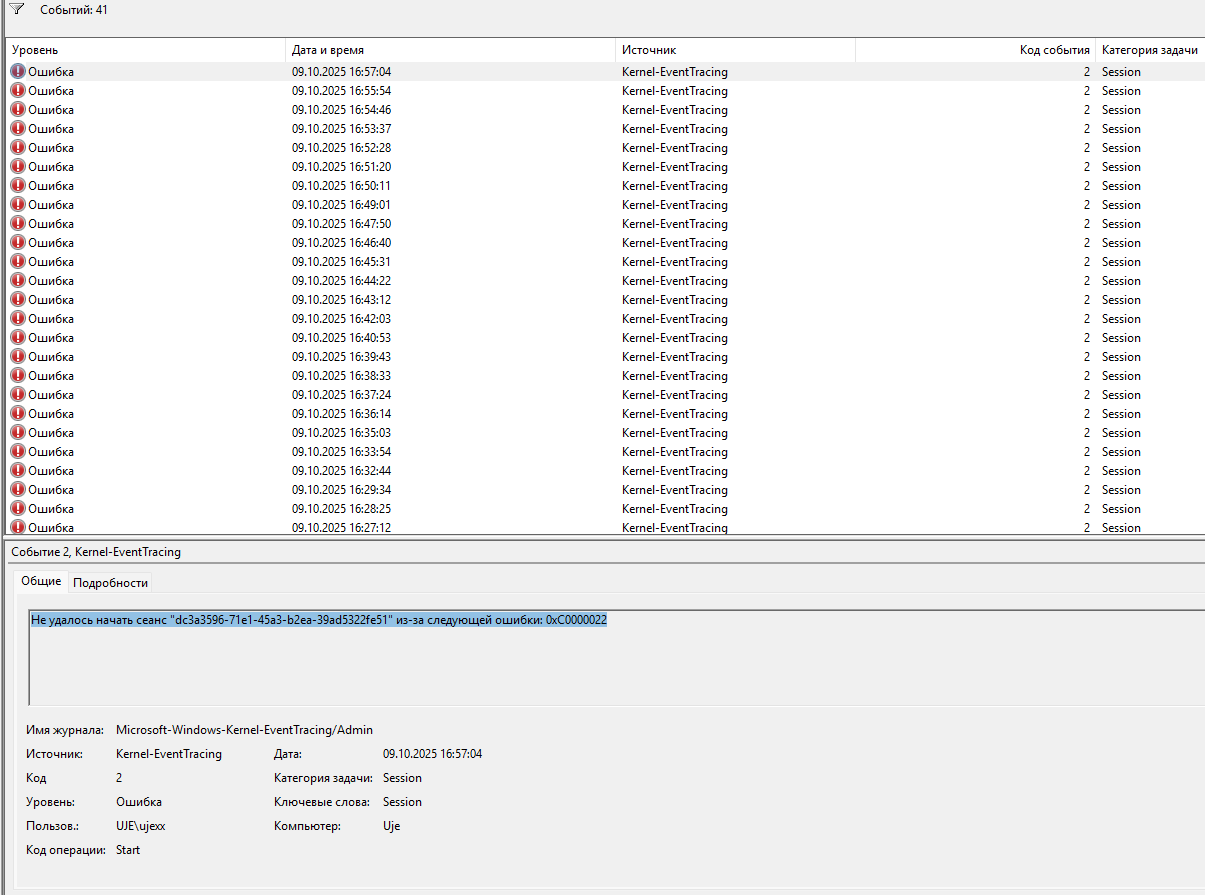Click the error icon of the 16:52:28 event
This screenshot has width=1205, height=895.
(x=18, y=148)
